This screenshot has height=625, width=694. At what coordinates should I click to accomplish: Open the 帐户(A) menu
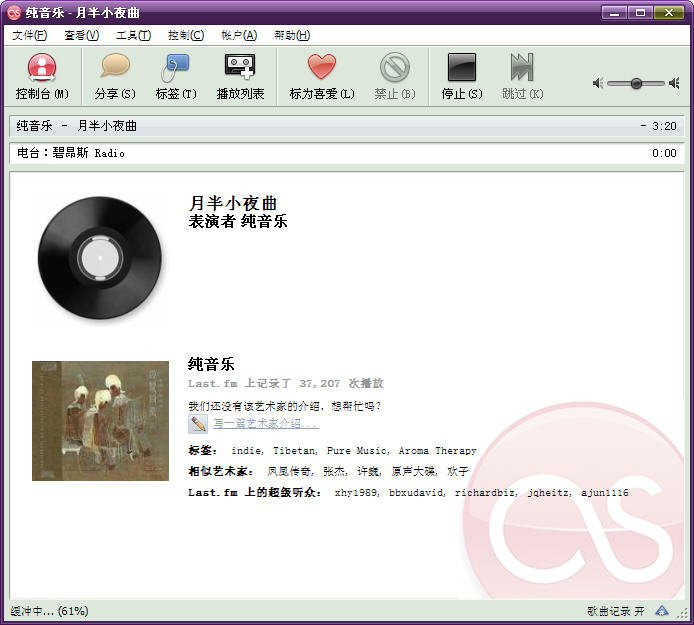239,35
